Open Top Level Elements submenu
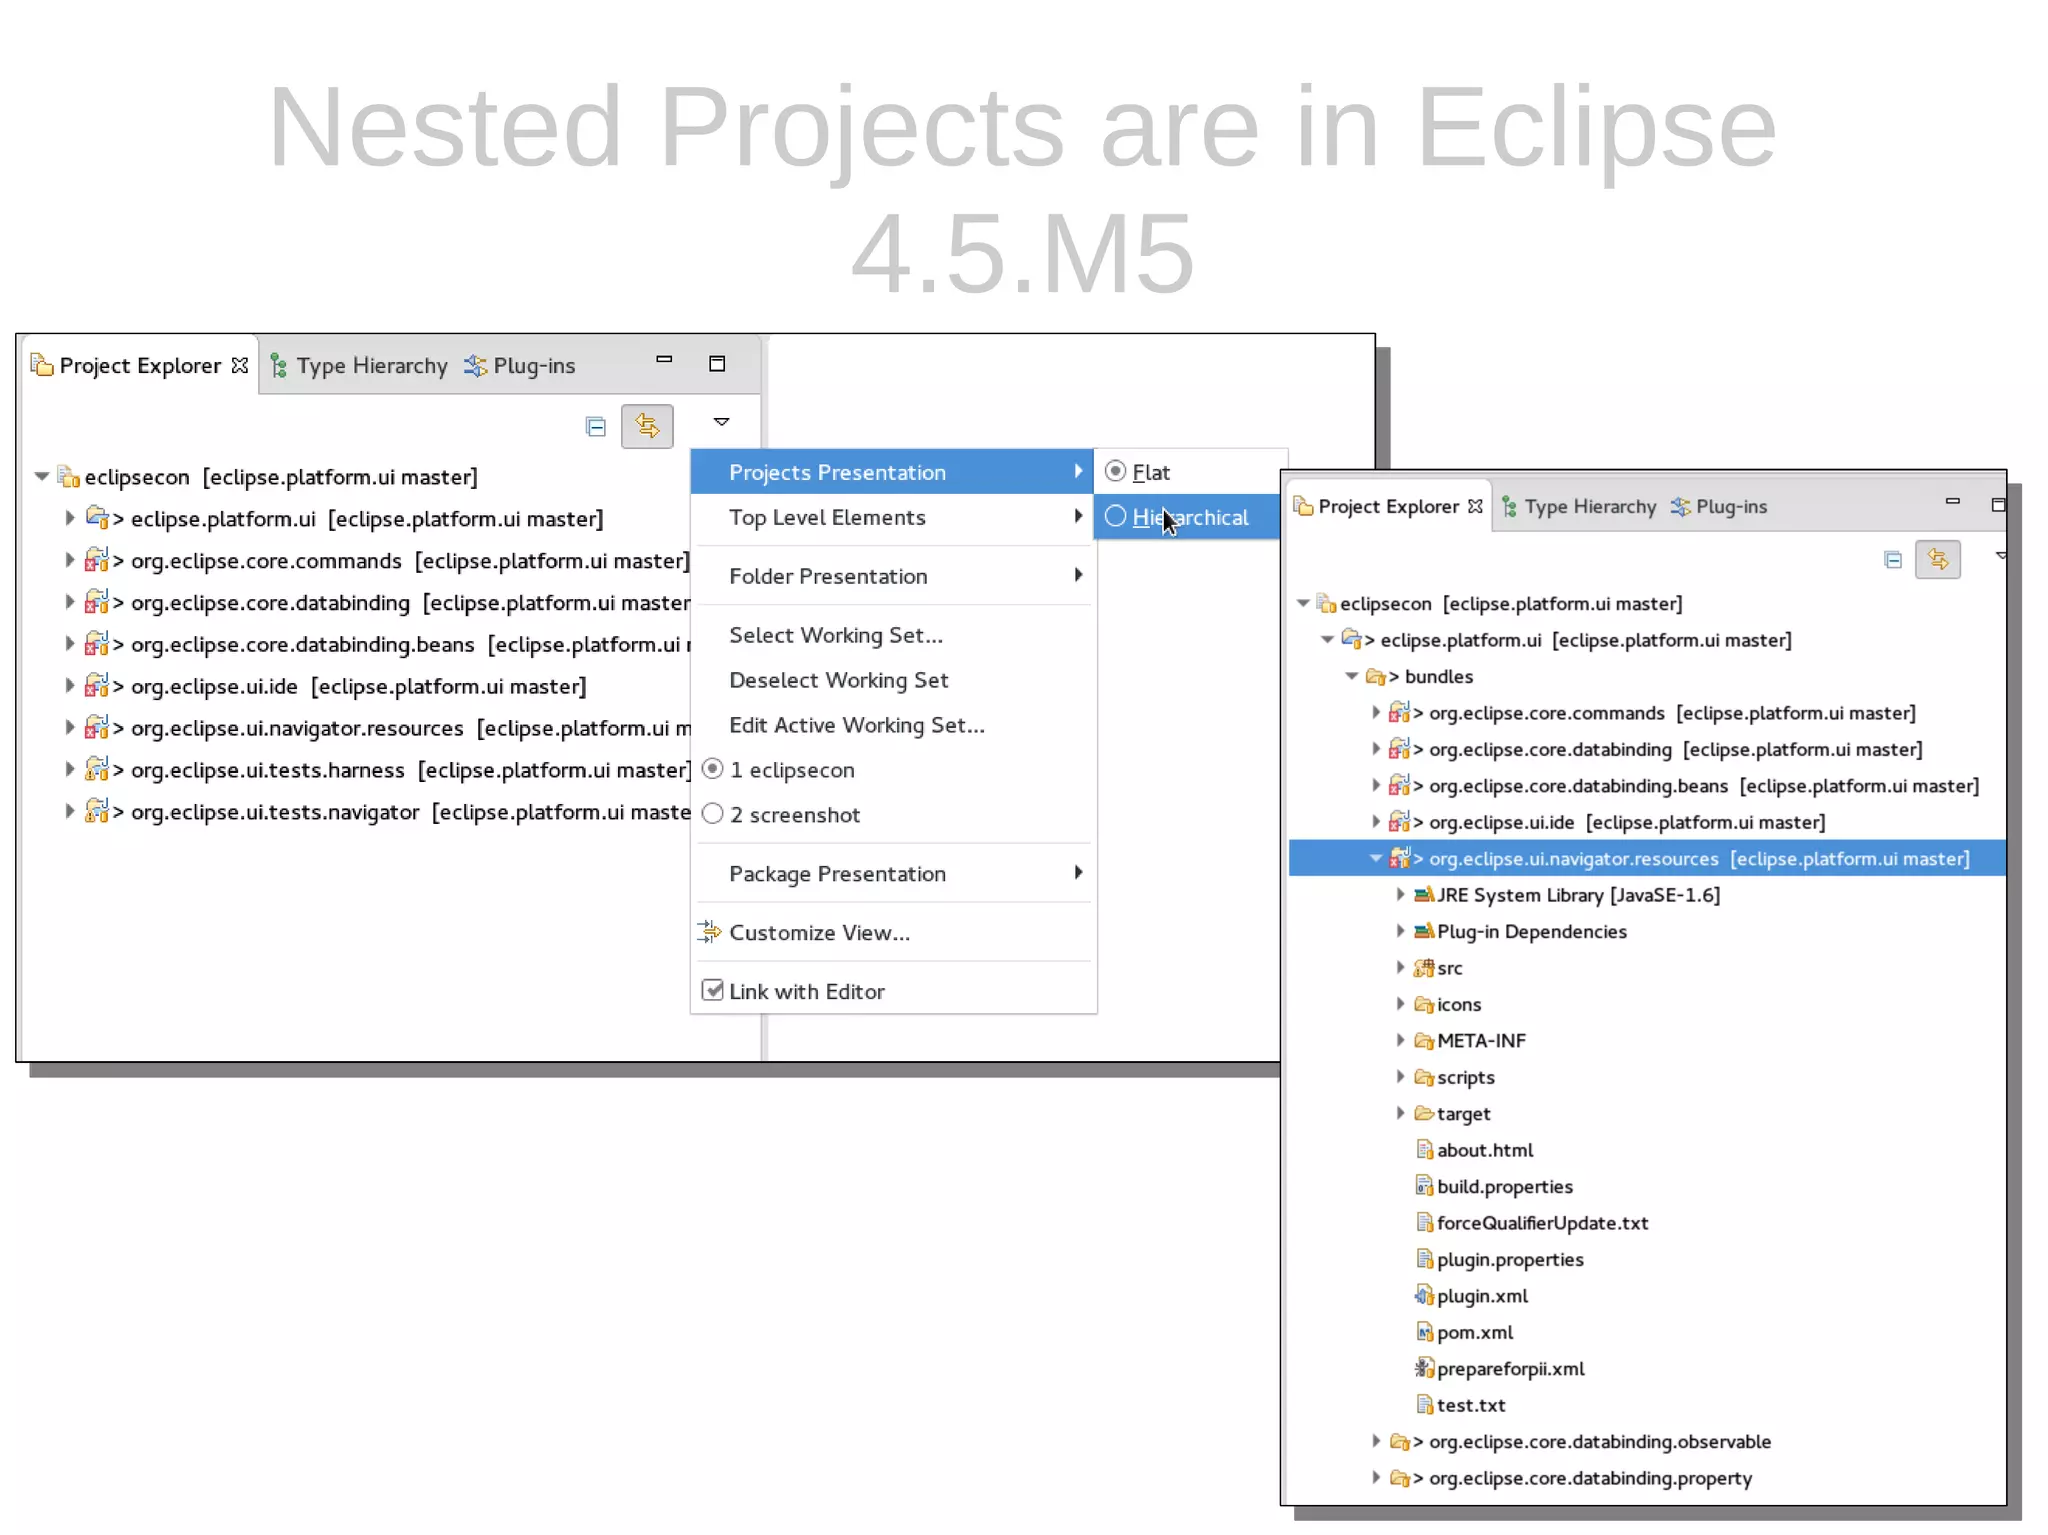The image size is (2048, 1535). pos(892,517)
